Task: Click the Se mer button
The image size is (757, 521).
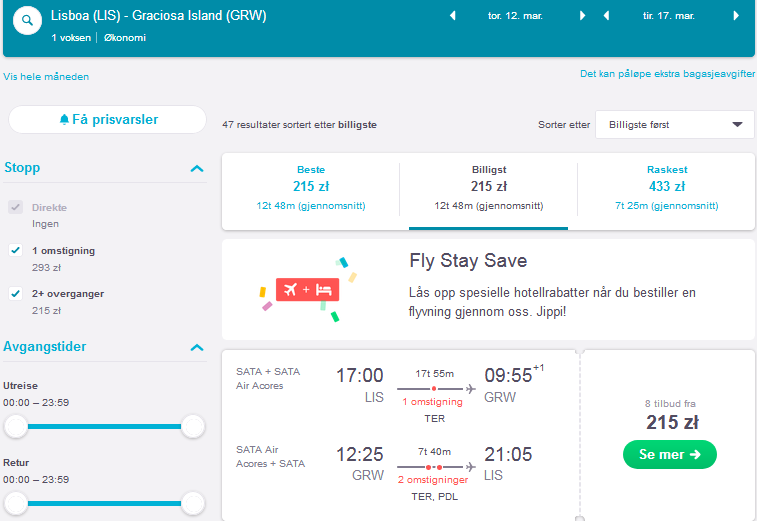Action: [x=670, y=454]
